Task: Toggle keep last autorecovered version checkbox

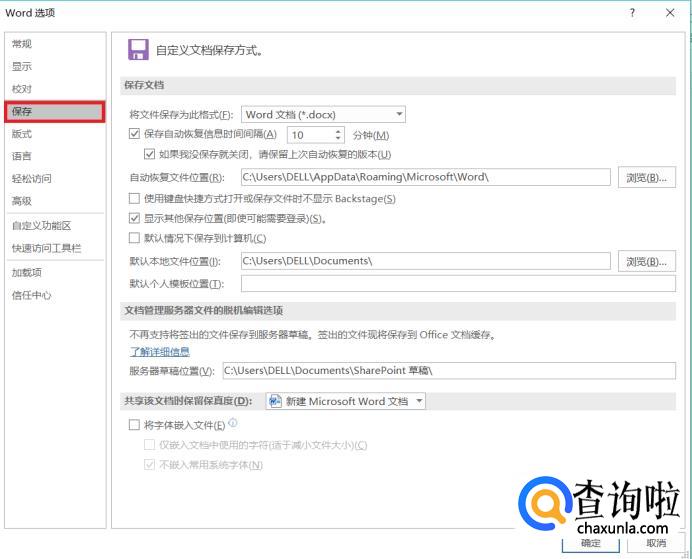Action: 149,154
